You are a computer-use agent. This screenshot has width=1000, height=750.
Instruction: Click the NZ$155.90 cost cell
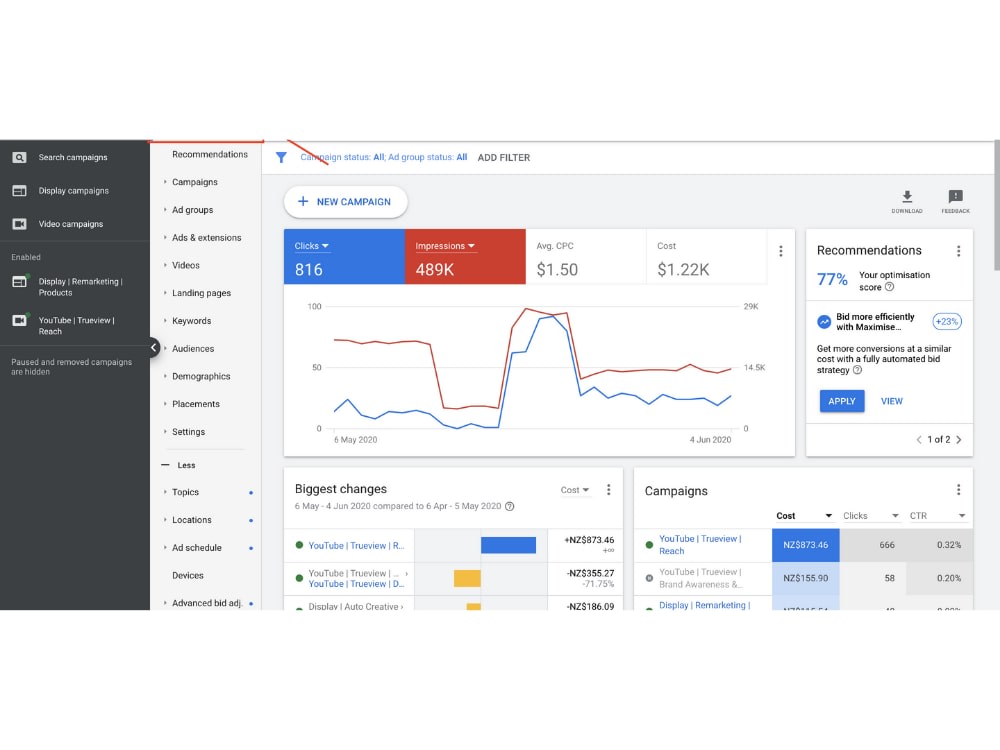805,578
